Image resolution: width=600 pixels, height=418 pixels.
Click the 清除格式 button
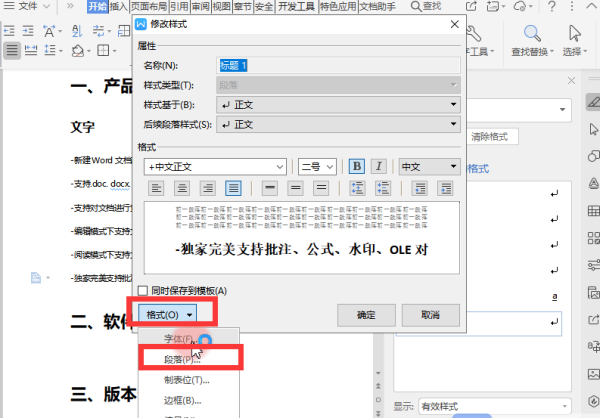click(x=490, y=137)
